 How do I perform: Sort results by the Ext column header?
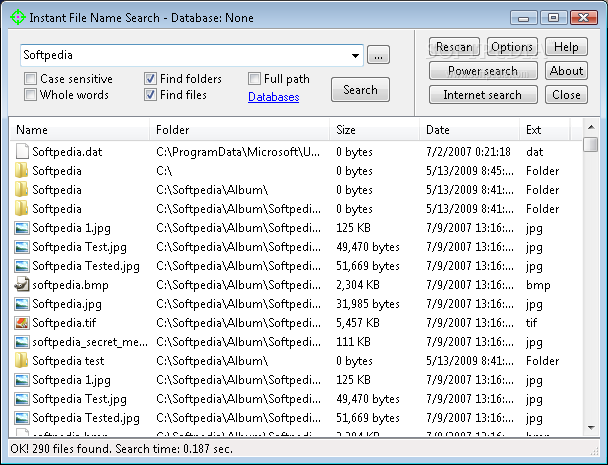545,130
